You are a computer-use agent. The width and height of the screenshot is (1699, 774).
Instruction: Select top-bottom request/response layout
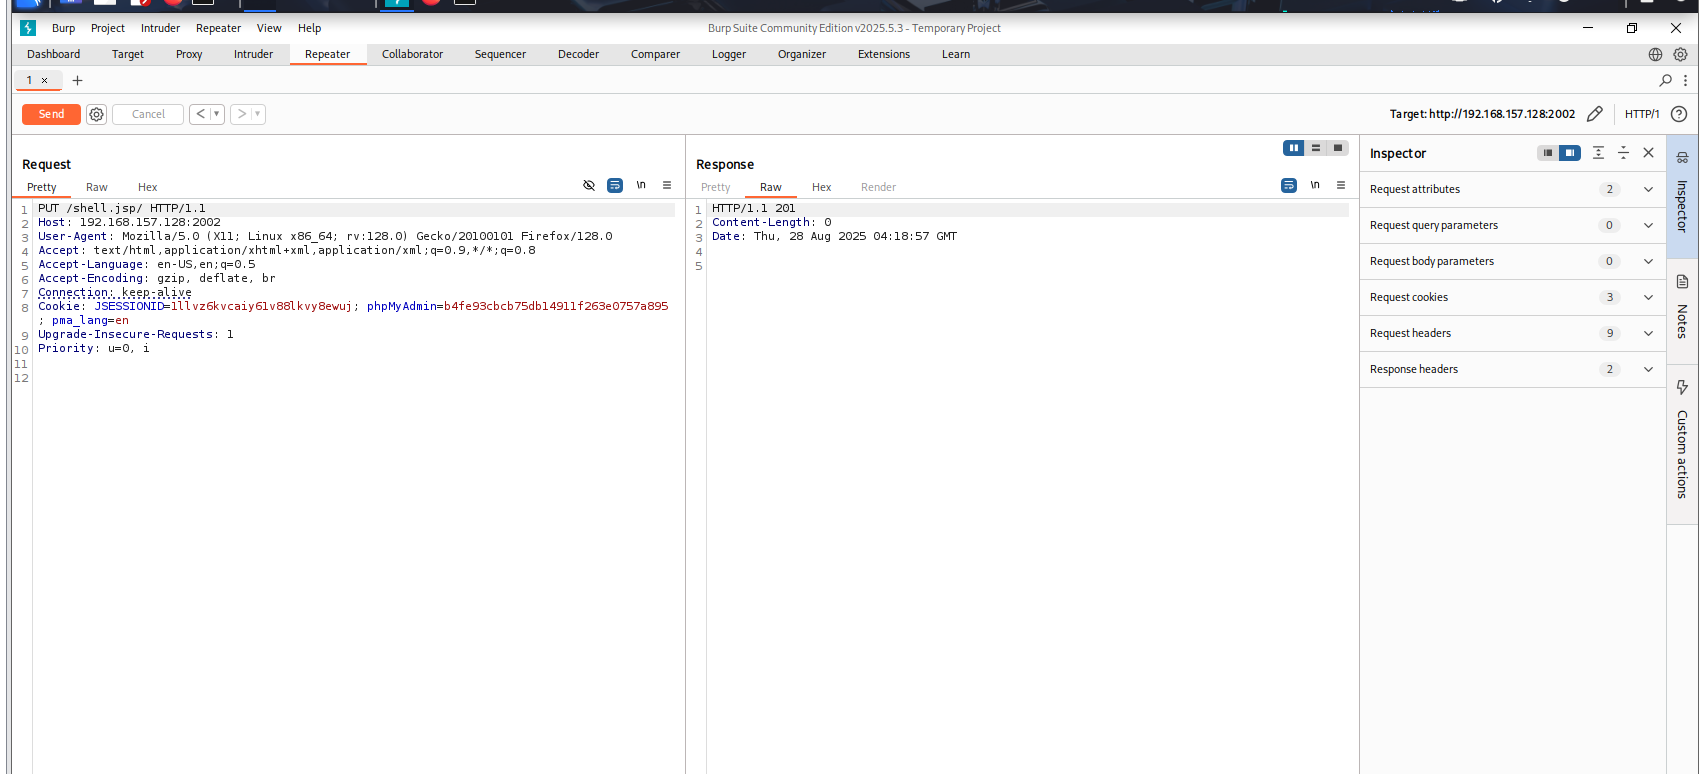click(1316, 148)
